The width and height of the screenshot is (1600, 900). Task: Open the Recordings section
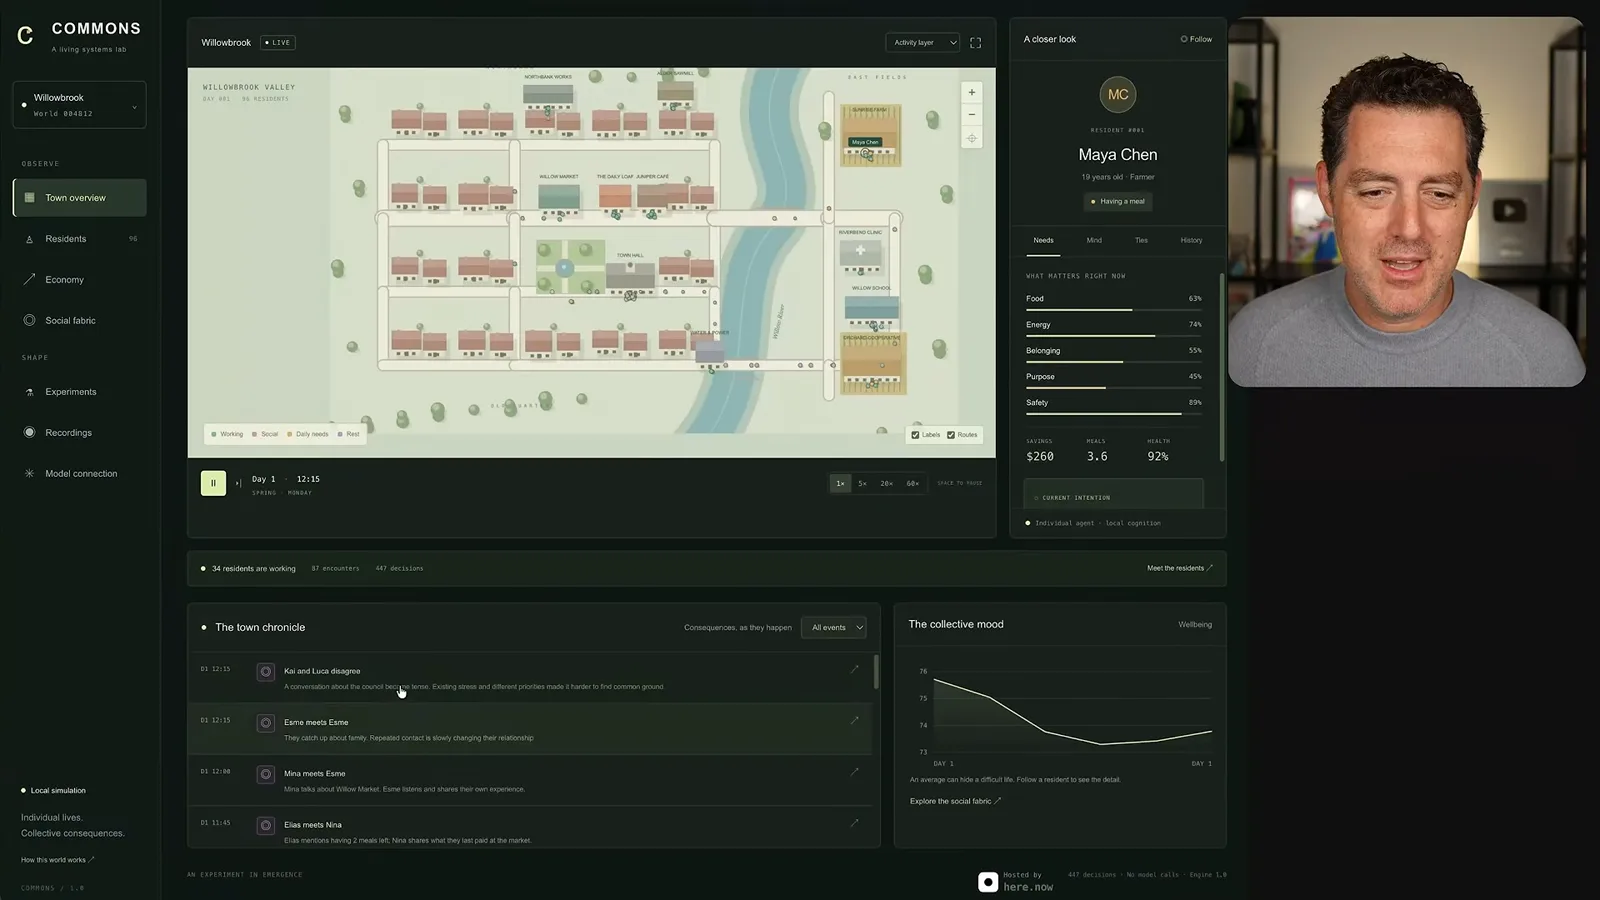coord(80,433)
